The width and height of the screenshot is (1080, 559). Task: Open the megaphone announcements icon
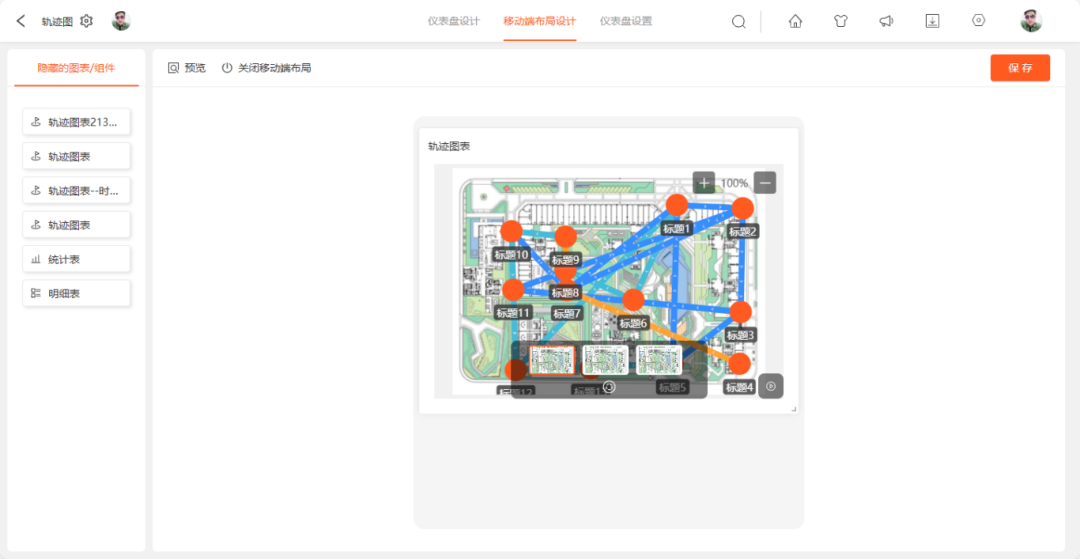(x=886, y=21)
